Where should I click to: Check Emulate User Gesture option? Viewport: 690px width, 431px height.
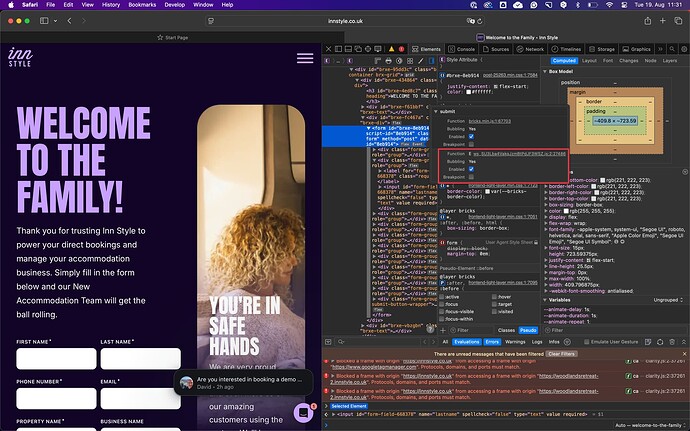coord(587,342)
